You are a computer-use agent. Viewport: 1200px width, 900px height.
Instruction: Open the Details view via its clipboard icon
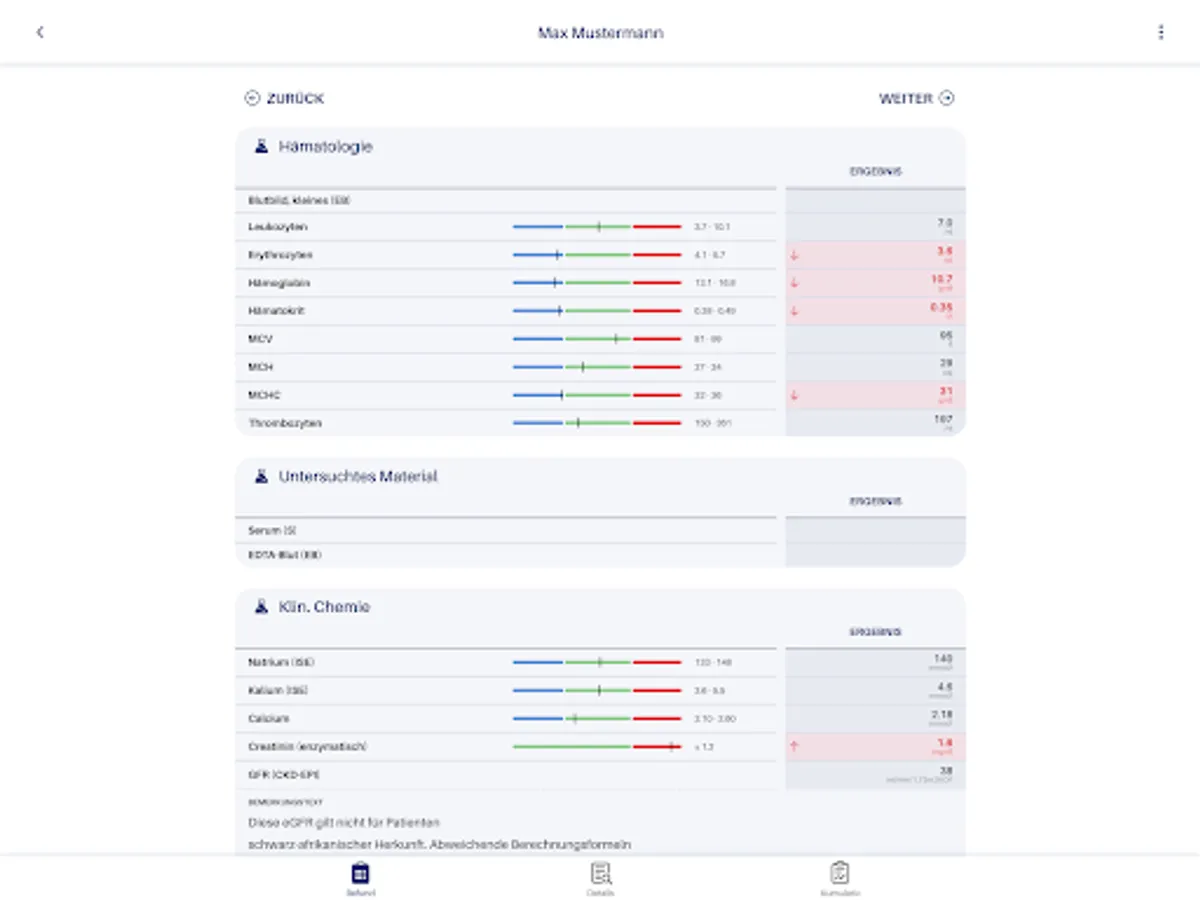point(600,875)
